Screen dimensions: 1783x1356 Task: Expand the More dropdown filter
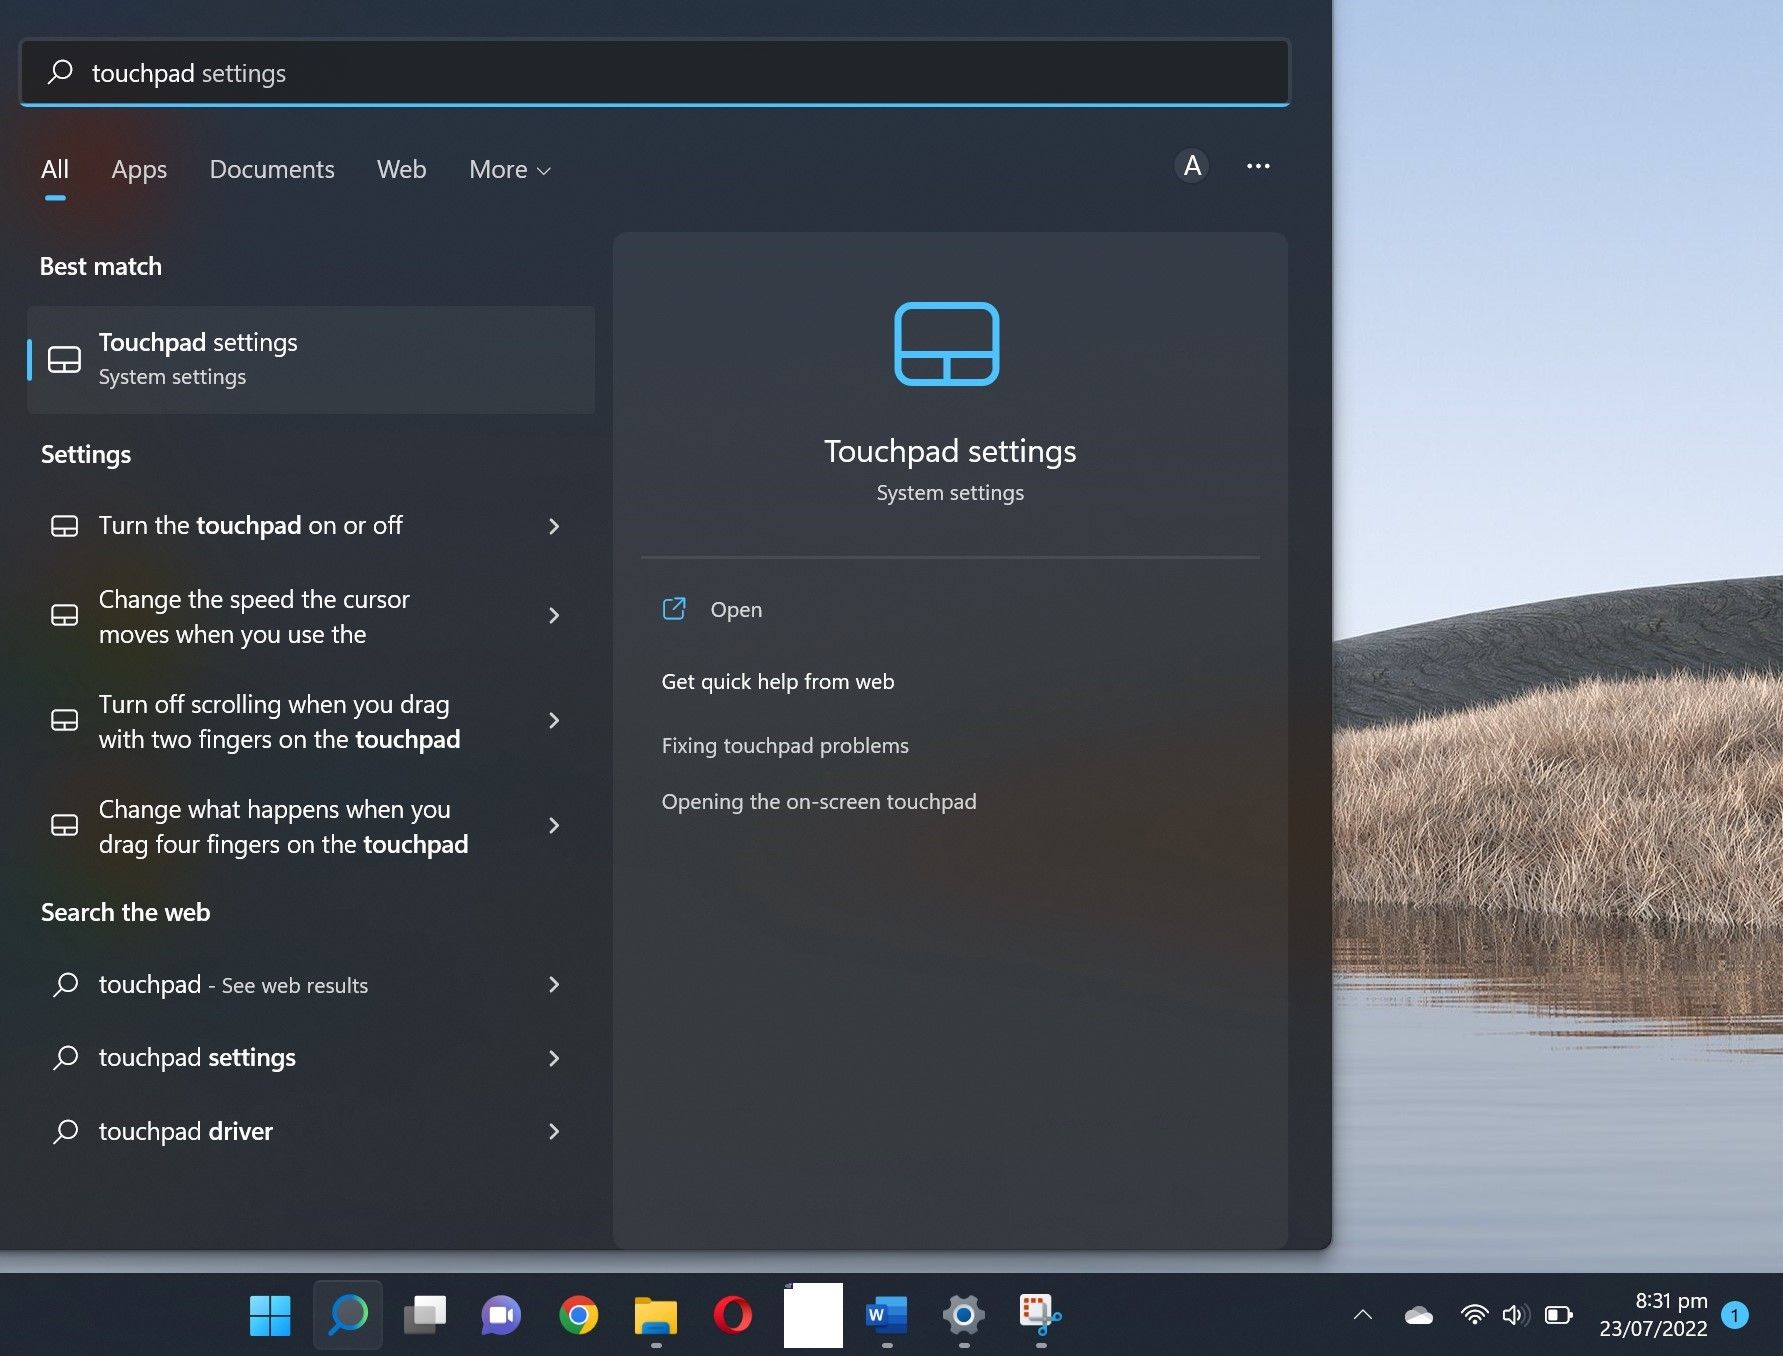pyautogui.click(x=510, y=170)
